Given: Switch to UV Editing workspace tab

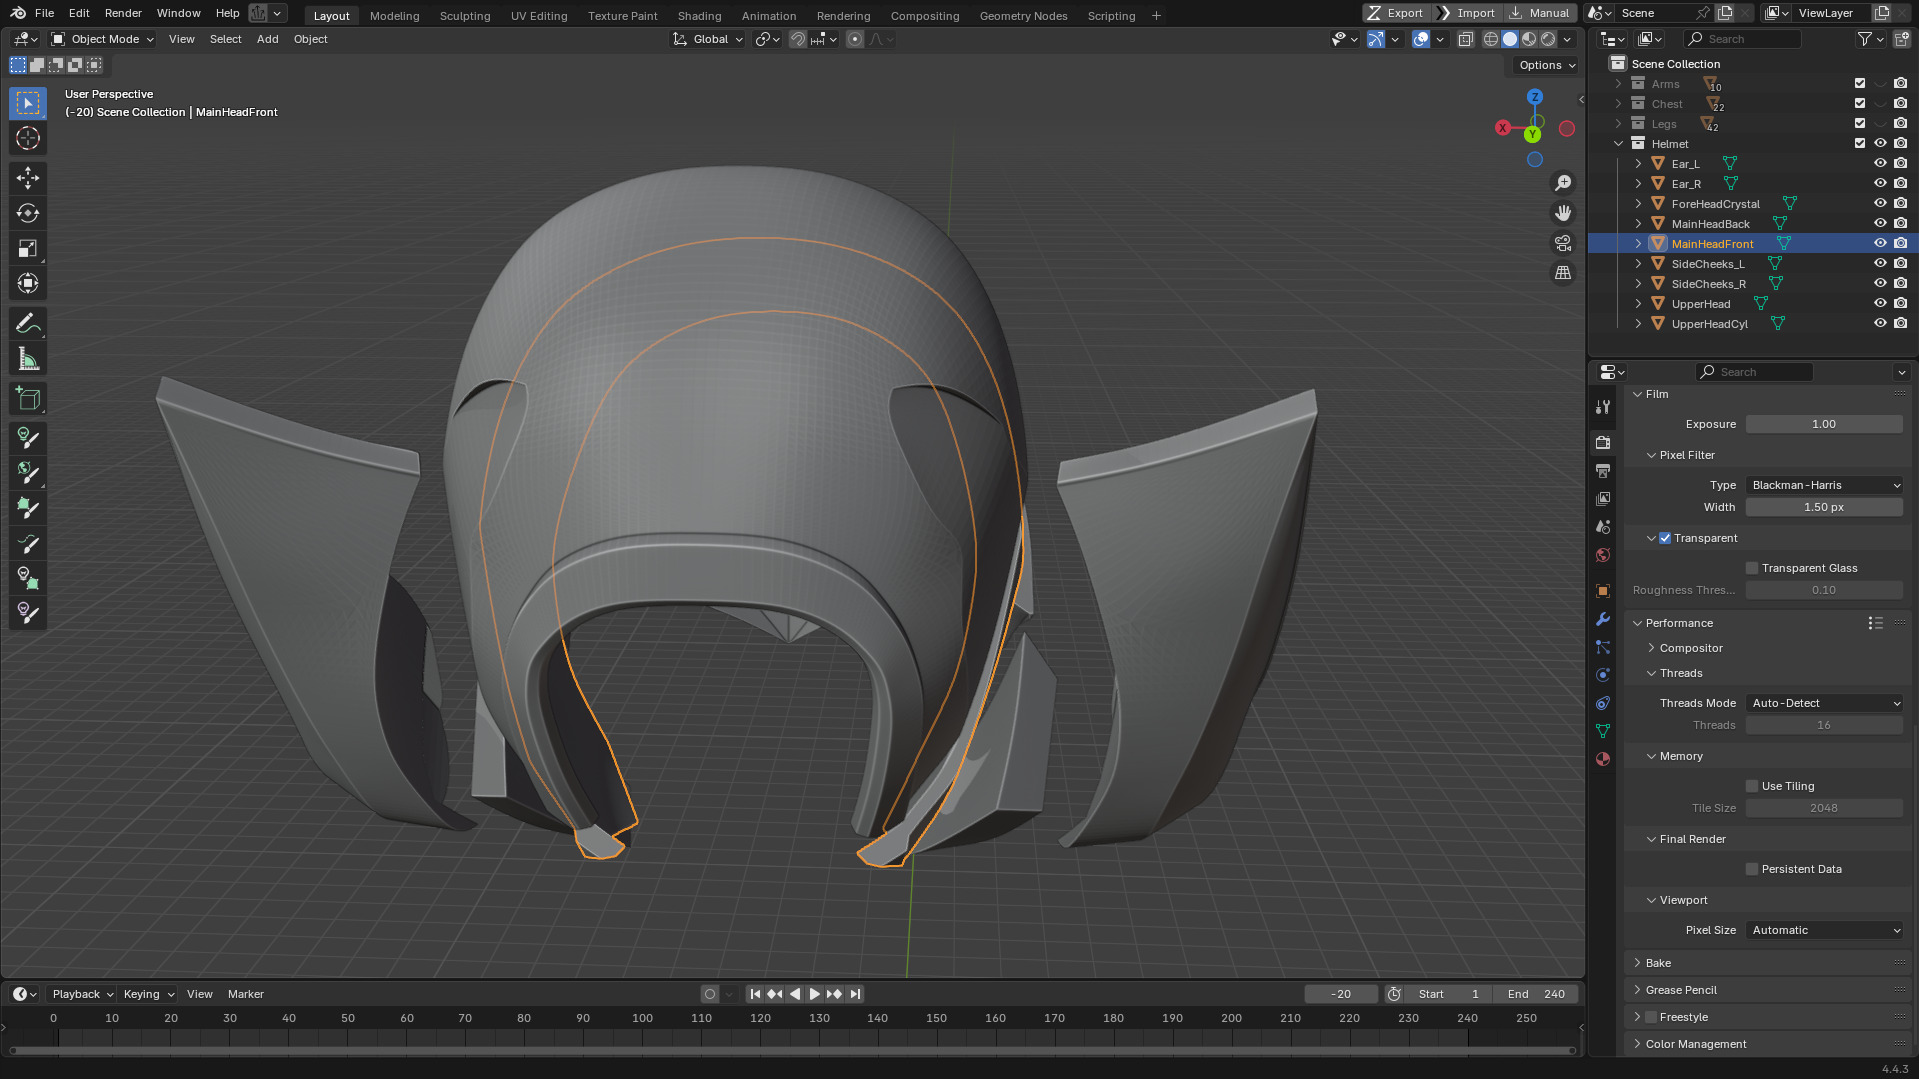Looking at the screenshot, I should click(x=538, y=15).
